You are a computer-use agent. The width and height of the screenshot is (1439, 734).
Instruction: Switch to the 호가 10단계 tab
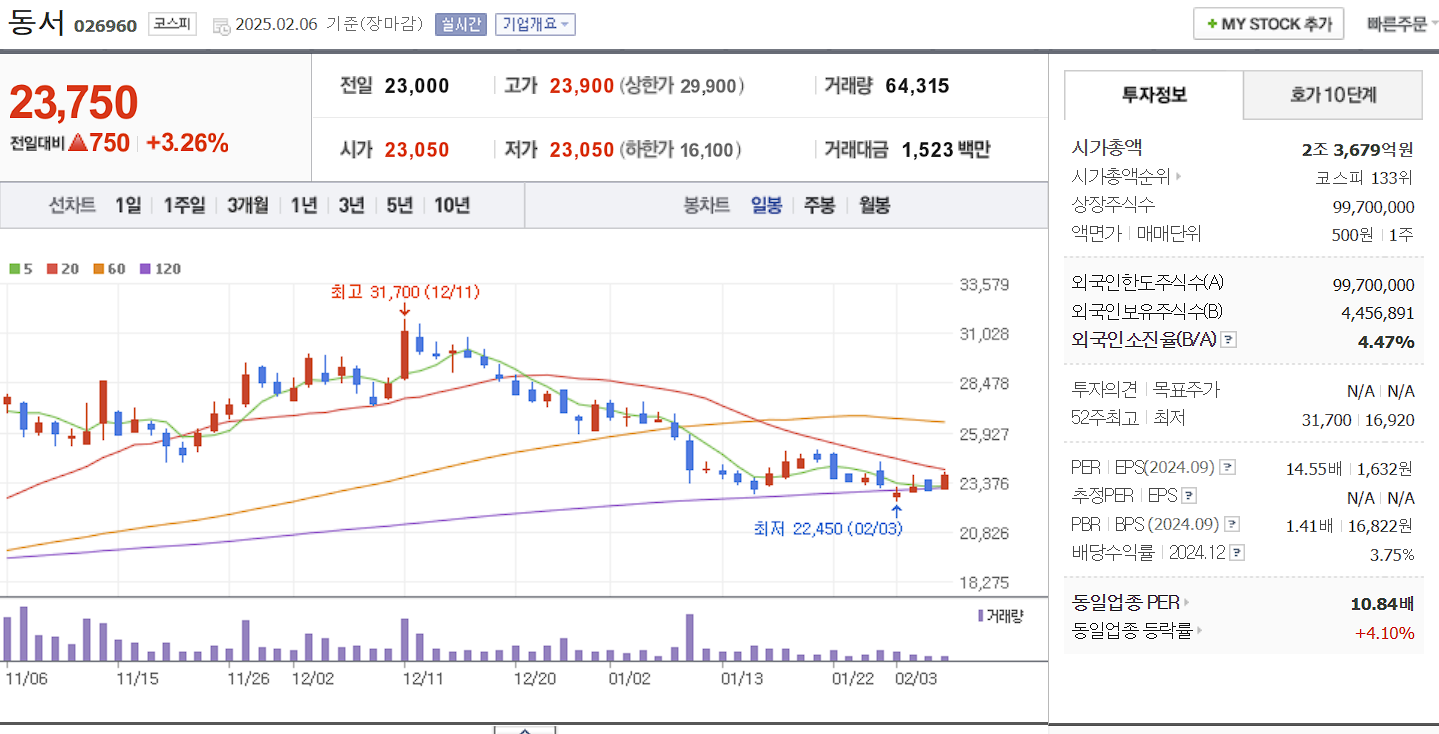click(1333, 96)
